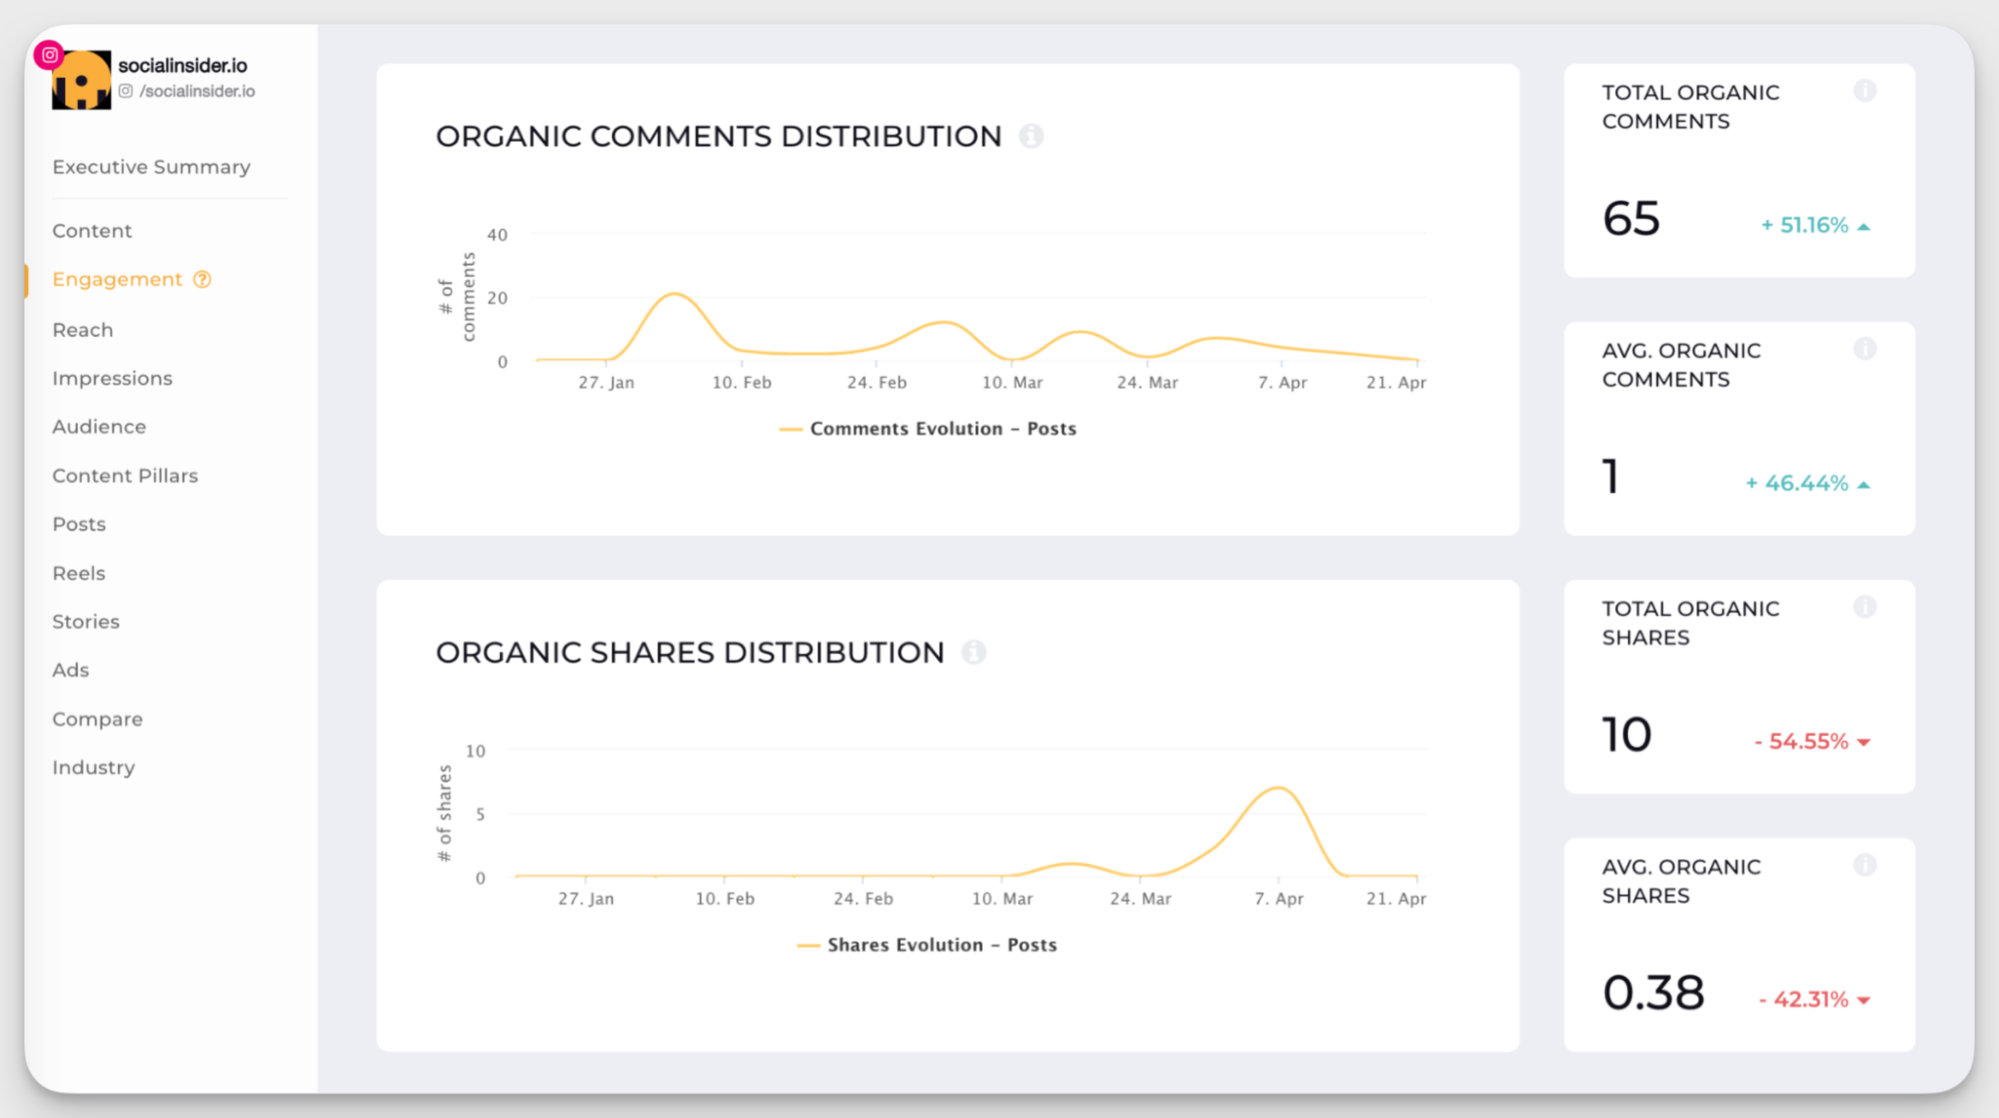Switch to the Content section
Image resolution: width=1999 pixels, height=1118 pixels.
pyautogui.click(x=91, y=230)
